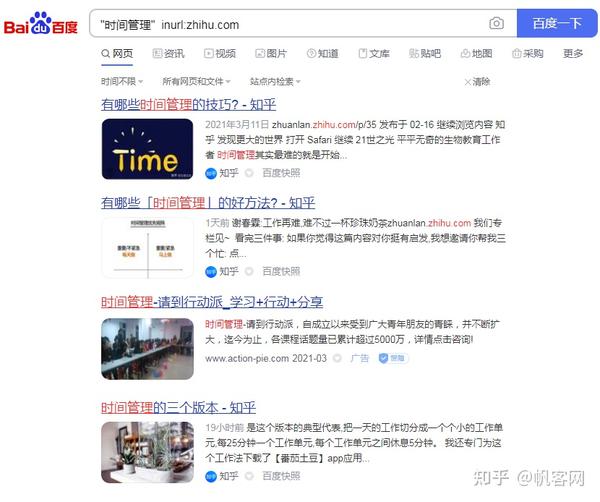The image size is (600, 502).
Task: Open ad result 时间管理-请到行动派
Action: pos(212,302)
